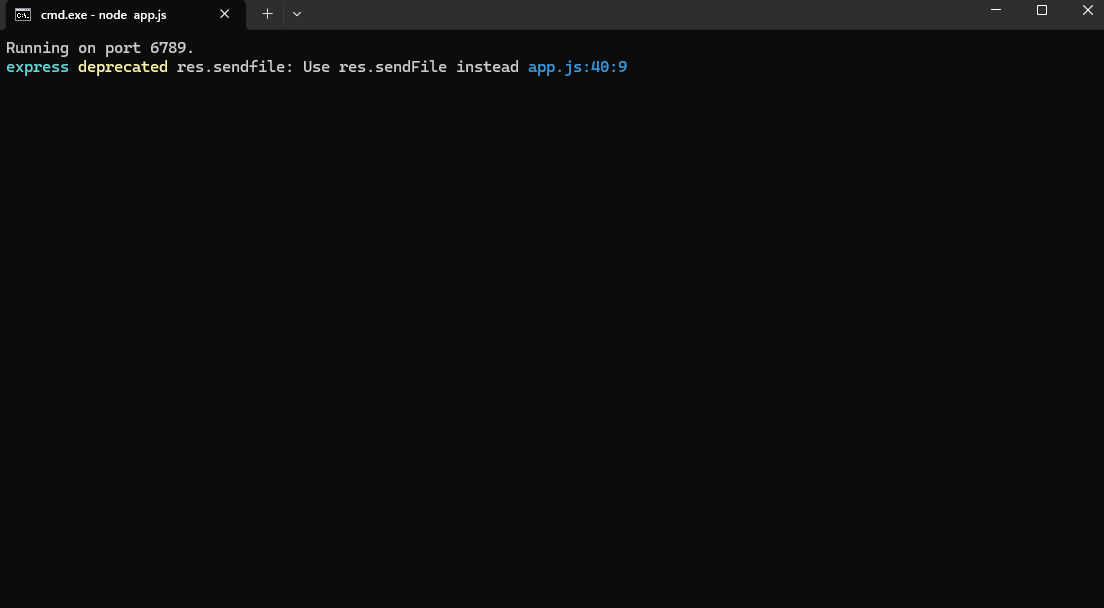The image size is (1104, 608).
Task: Expand the new tab profile dropdown chevron
Action: [x=297, y=14]
